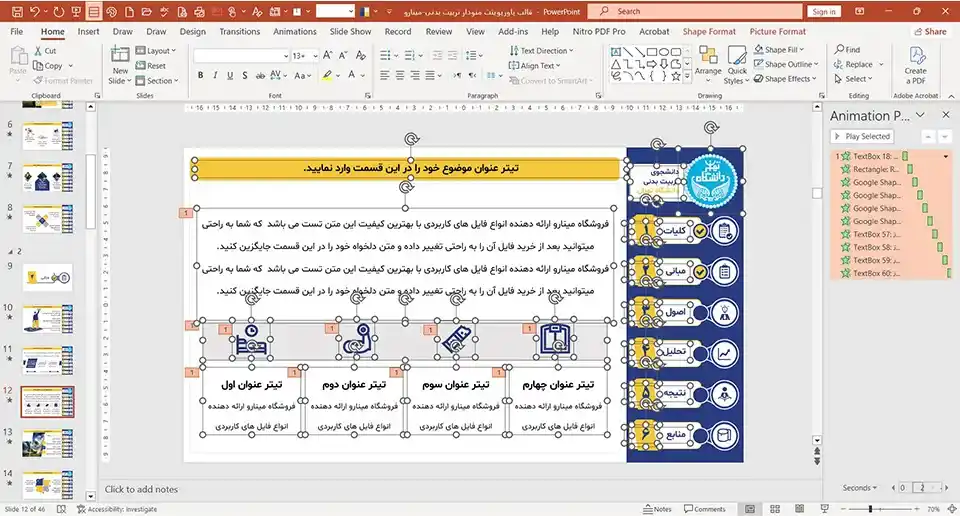Open the Notes pane
The image size is (960, 516).
pos(658,509)
